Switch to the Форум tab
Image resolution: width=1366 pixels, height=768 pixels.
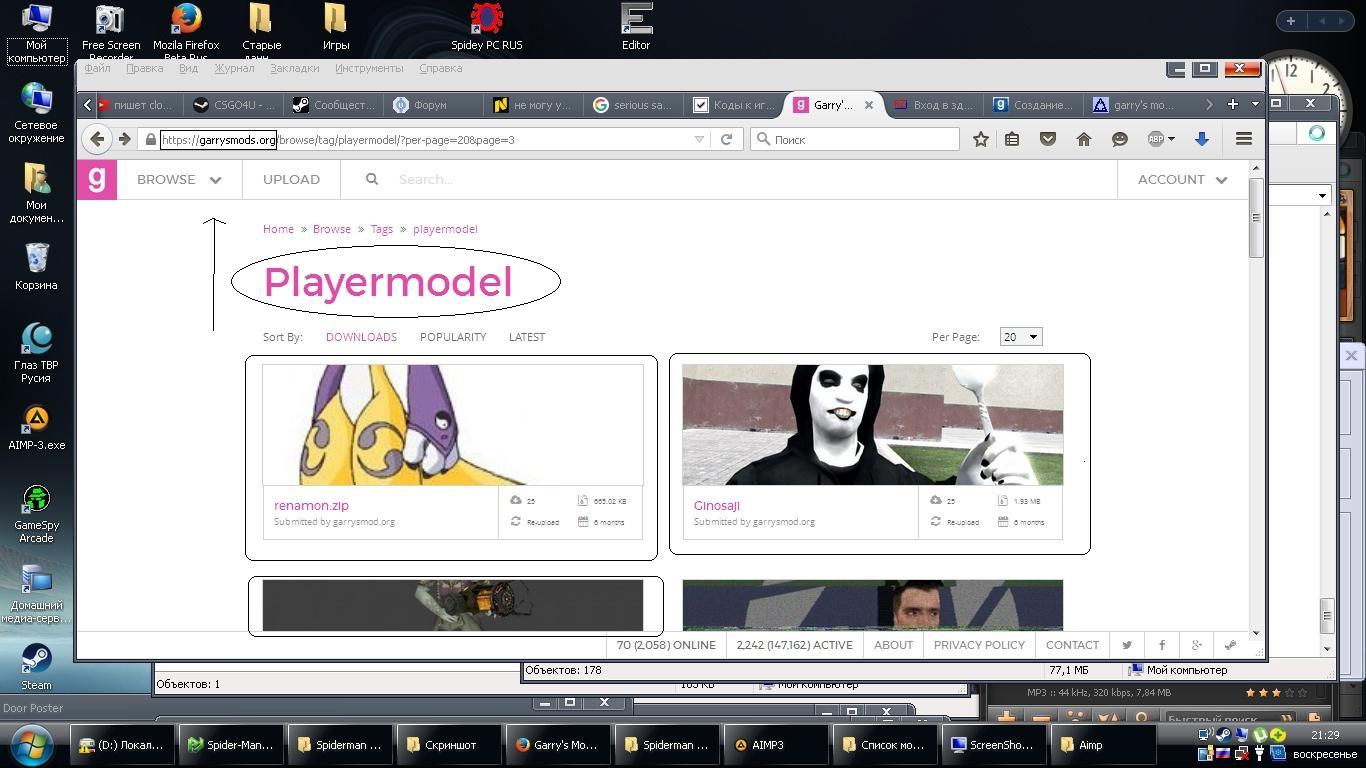coord(431,104)
